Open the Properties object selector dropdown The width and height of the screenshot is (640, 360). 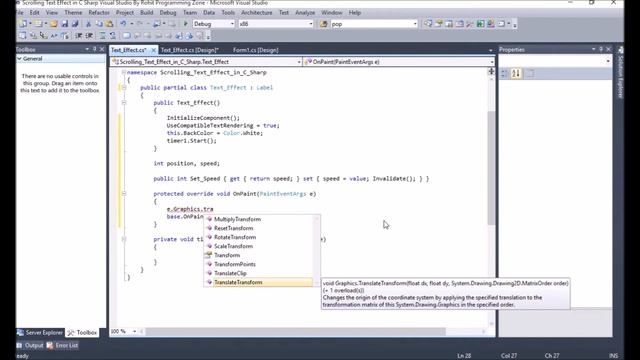point(608,61)
